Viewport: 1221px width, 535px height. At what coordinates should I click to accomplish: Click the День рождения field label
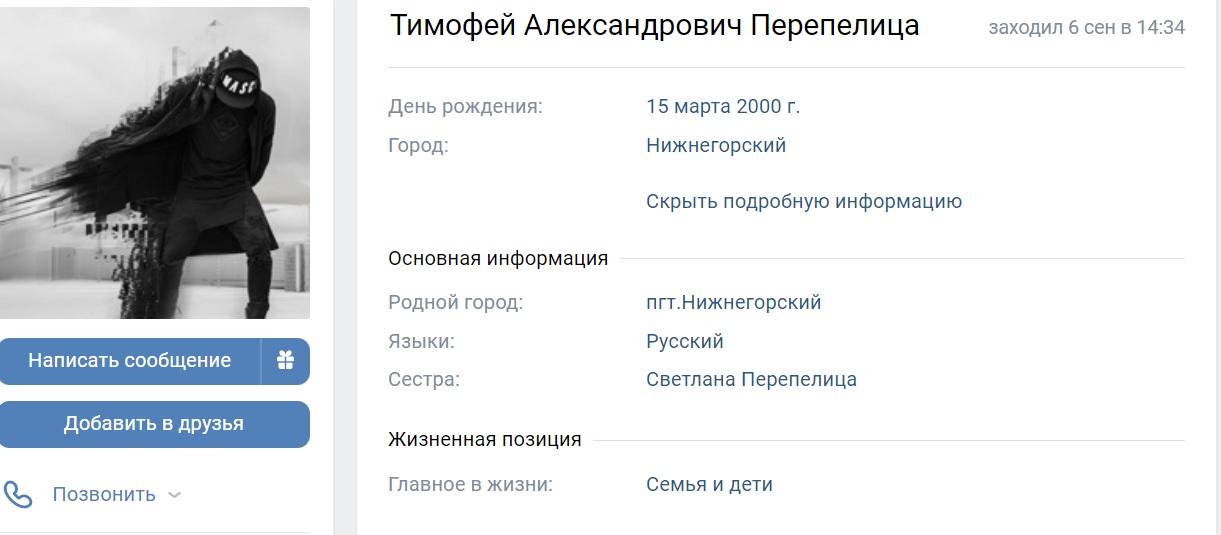pos(465,106)
